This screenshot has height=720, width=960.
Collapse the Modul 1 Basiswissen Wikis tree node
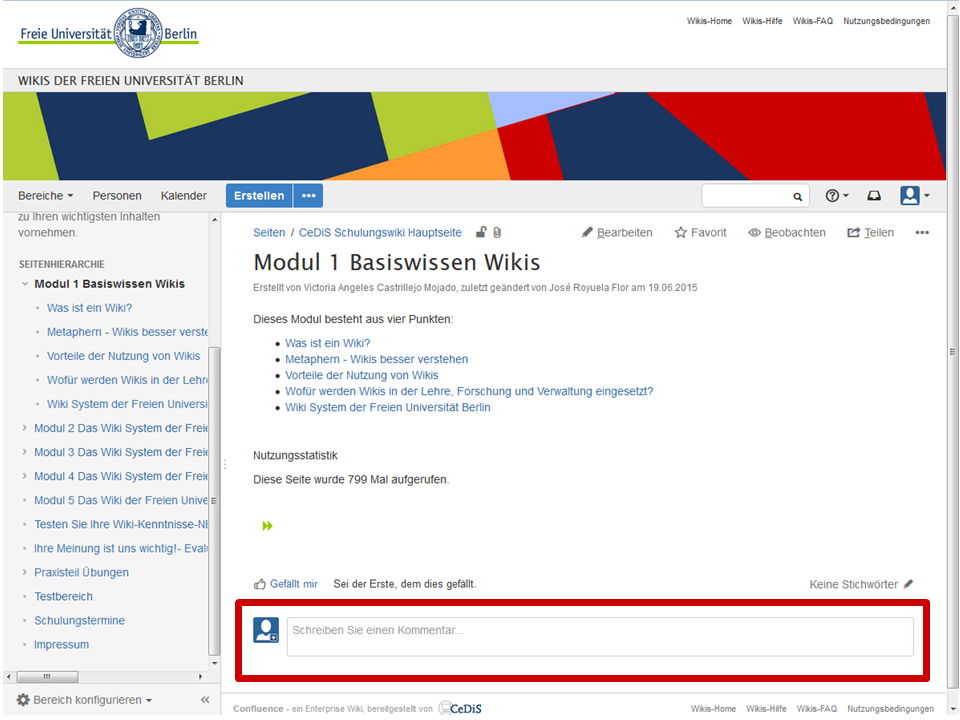point(24,284)
